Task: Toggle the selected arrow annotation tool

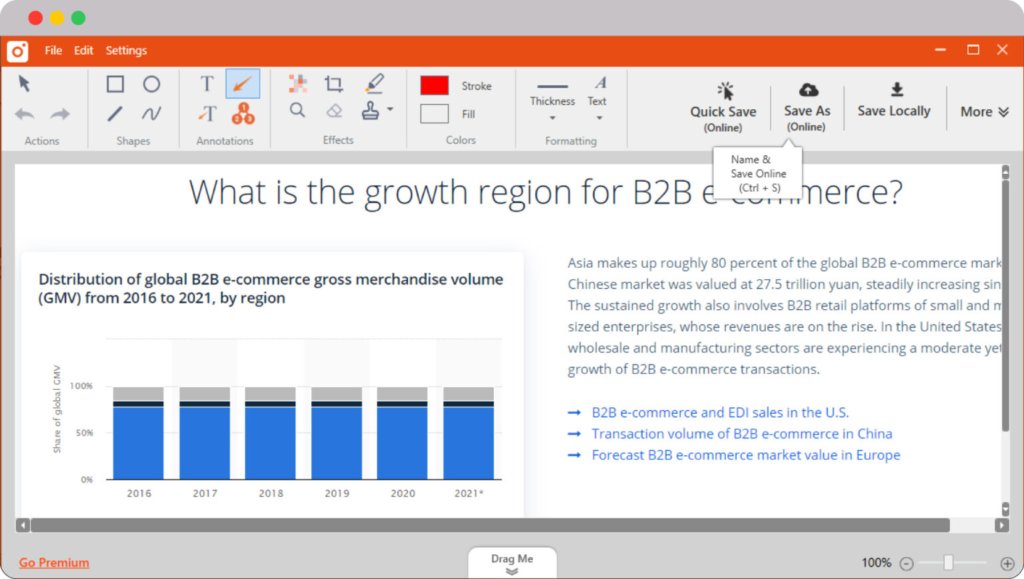Action: (x=242, y=85)
